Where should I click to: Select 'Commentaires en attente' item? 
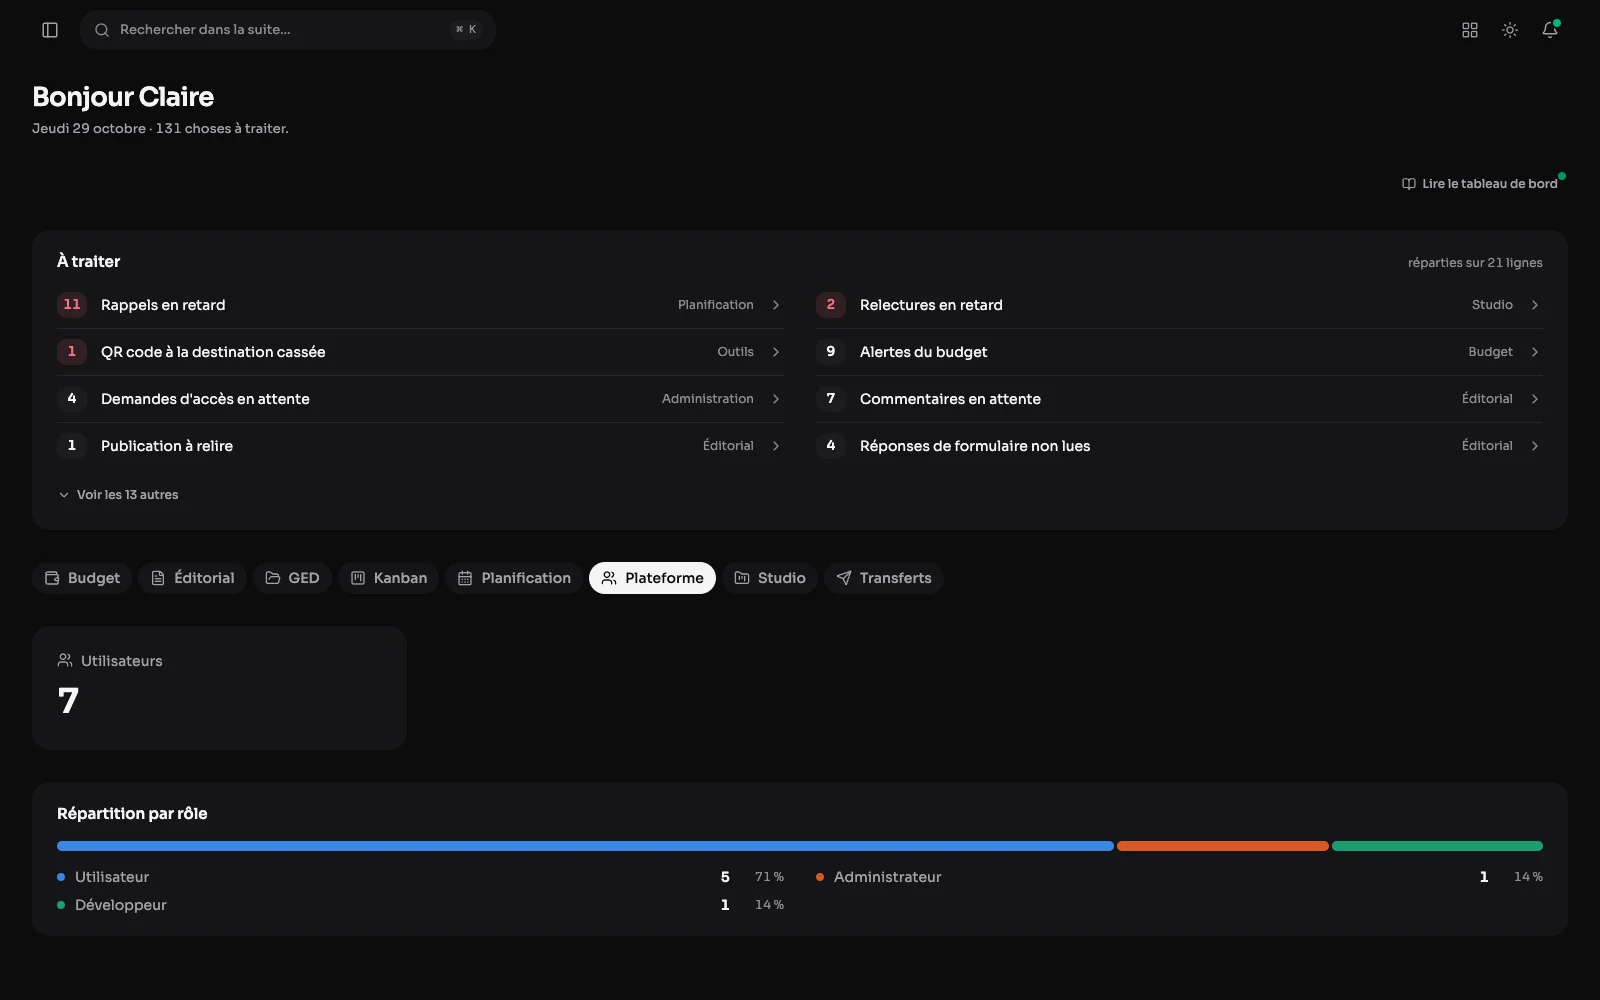(x=1179, y=399)
